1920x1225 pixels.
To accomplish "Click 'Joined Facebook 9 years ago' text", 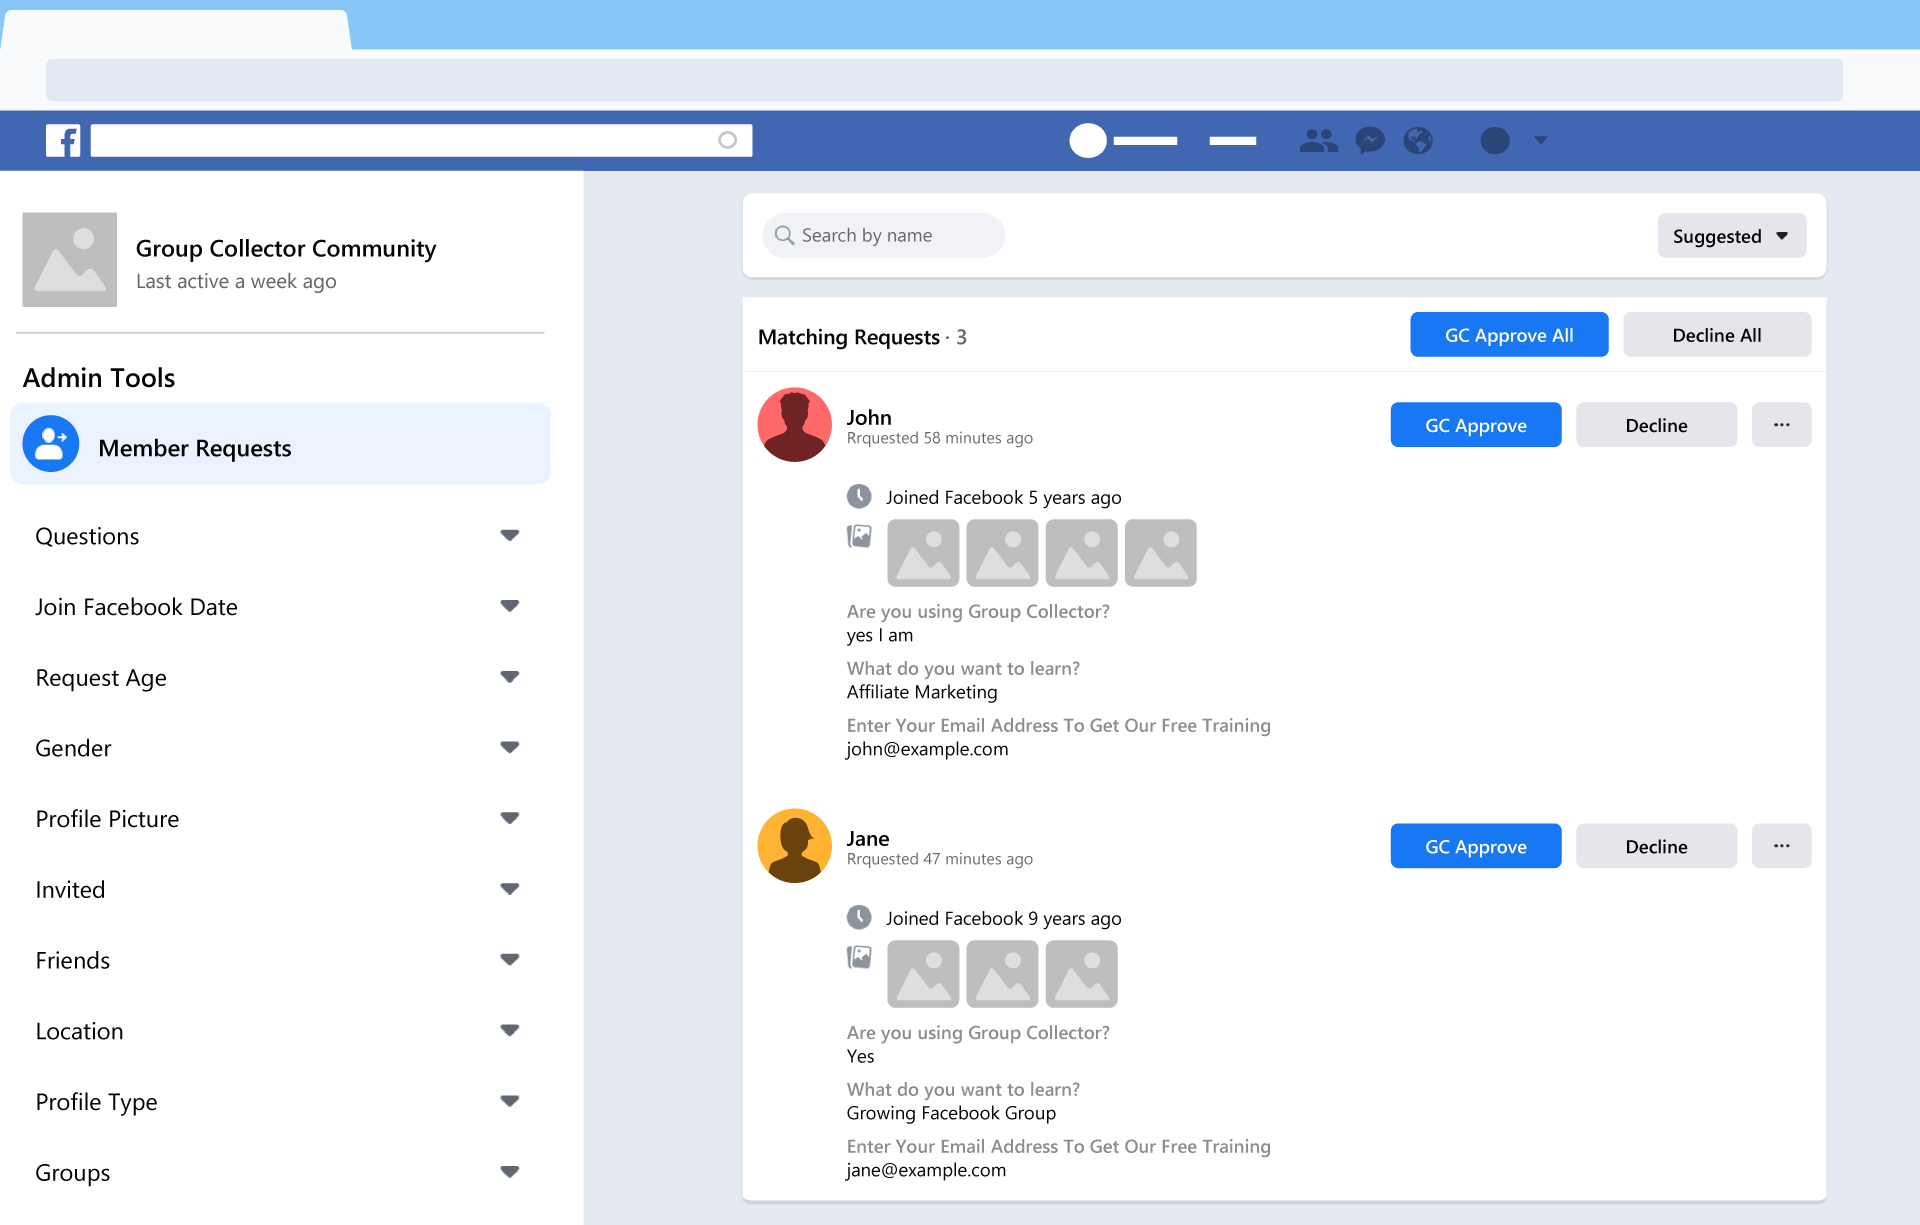I will 1003,918.
